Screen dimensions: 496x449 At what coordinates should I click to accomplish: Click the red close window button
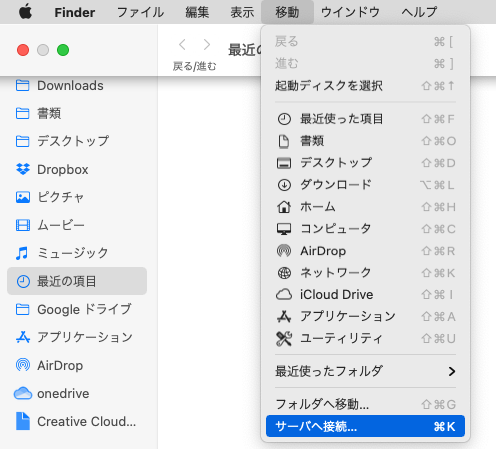23,50
